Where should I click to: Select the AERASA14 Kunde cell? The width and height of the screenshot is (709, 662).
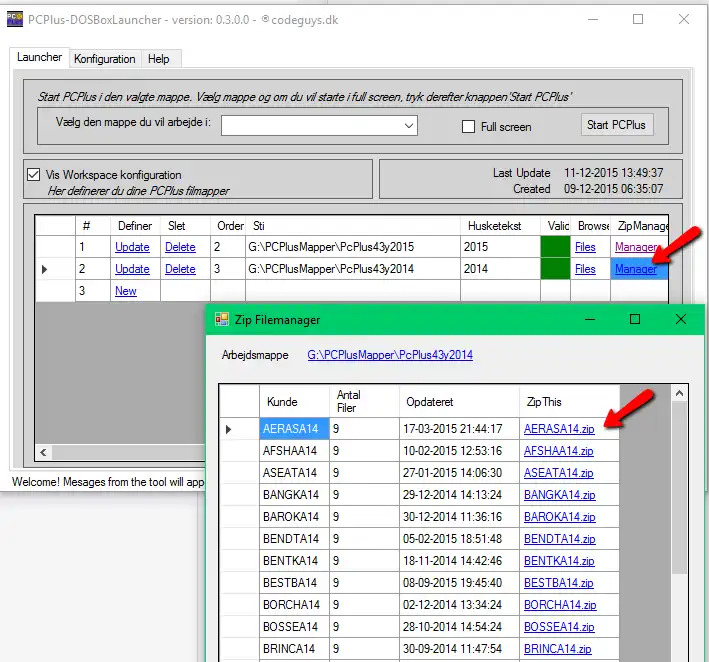294,429
